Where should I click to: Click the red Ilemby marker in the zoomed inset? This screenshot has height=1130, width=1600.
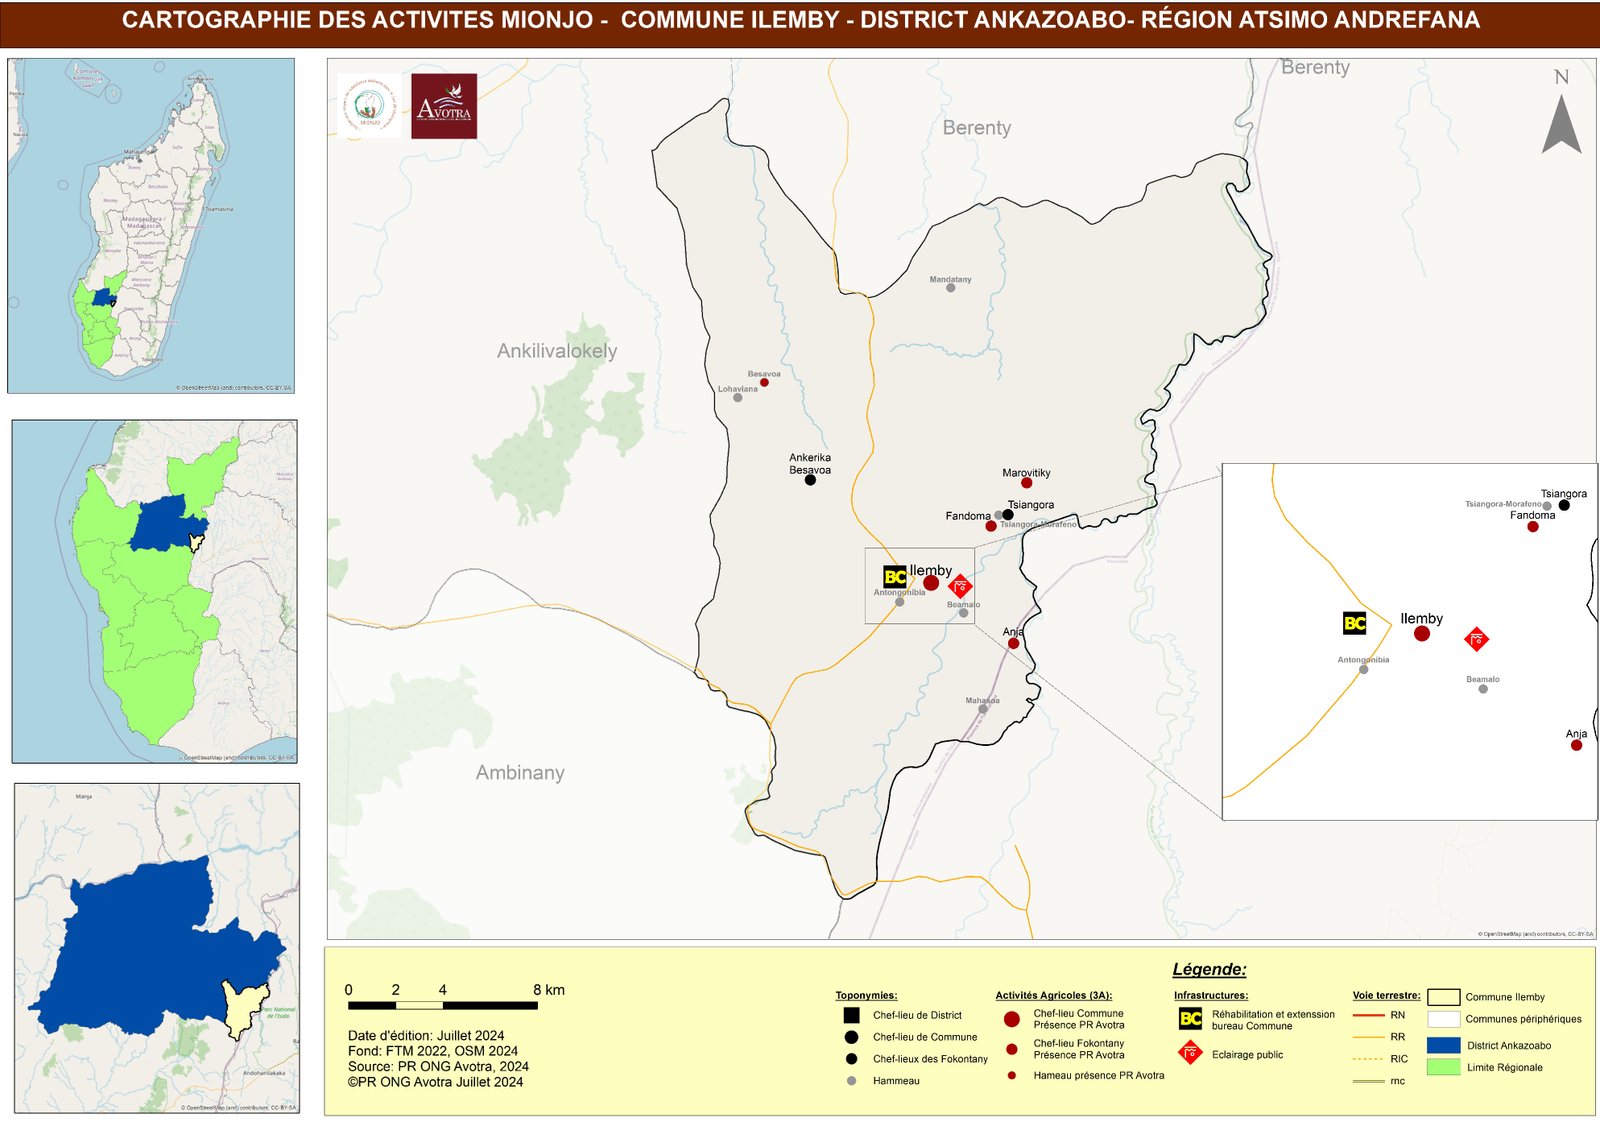point(1422,634)
